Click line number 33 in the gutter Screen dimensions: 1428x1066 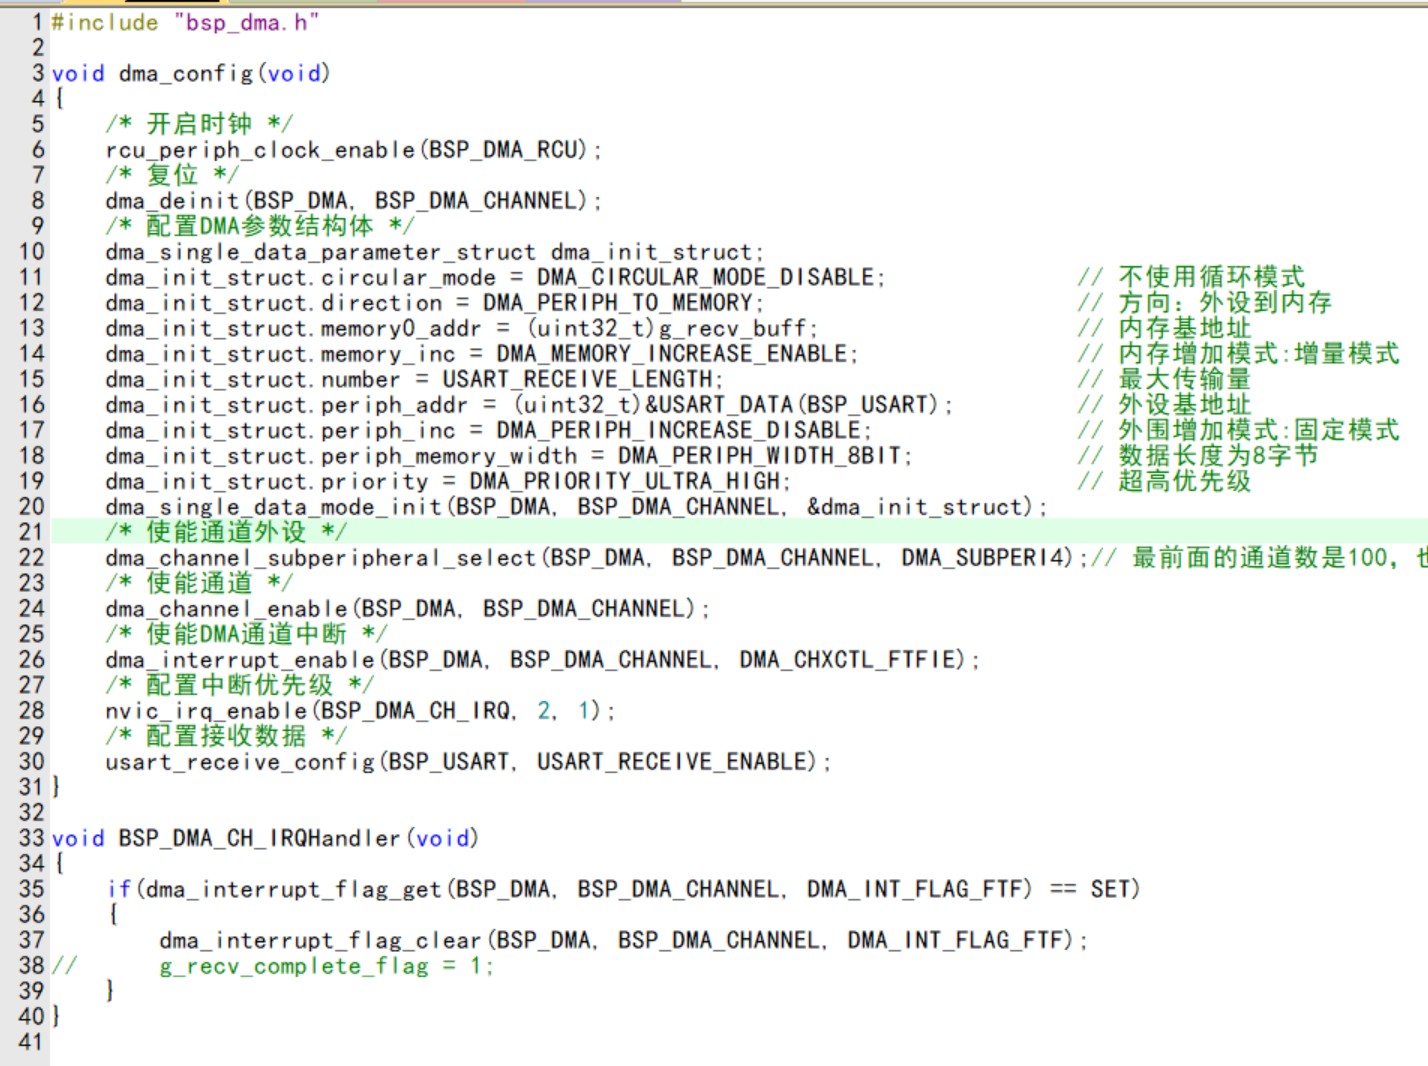(31, 838)
